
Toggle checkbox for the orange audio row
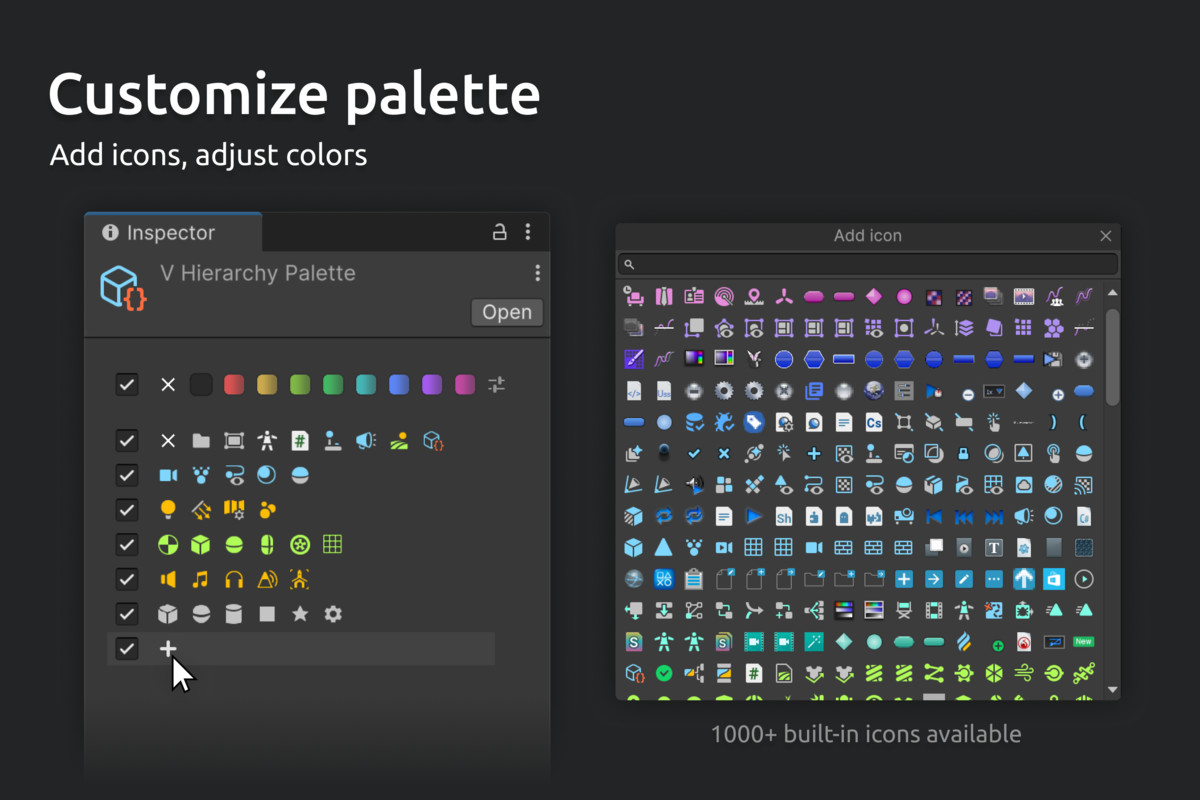126,579
